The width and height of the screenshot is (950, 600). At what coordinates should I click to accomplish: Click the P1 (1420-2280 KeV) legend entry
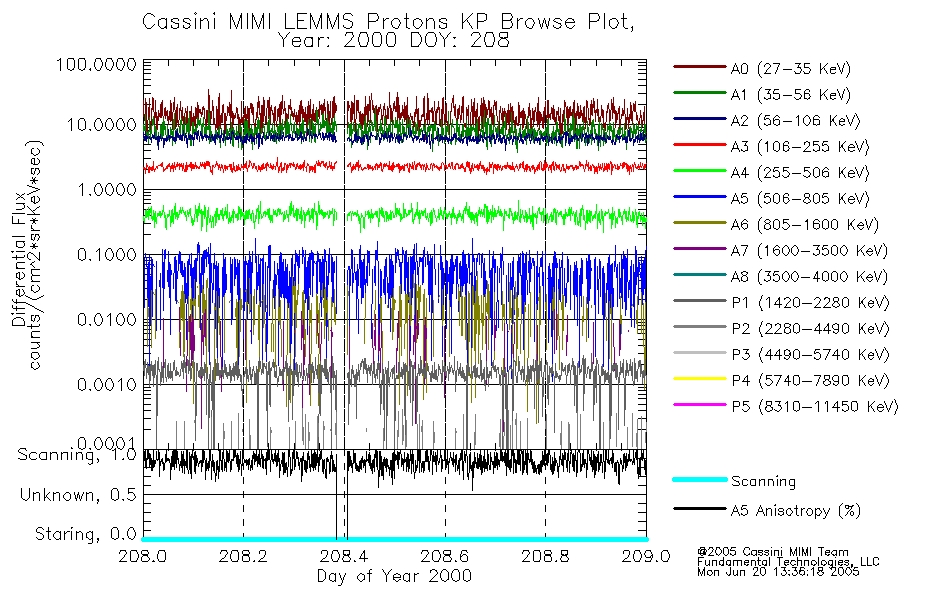781,302
